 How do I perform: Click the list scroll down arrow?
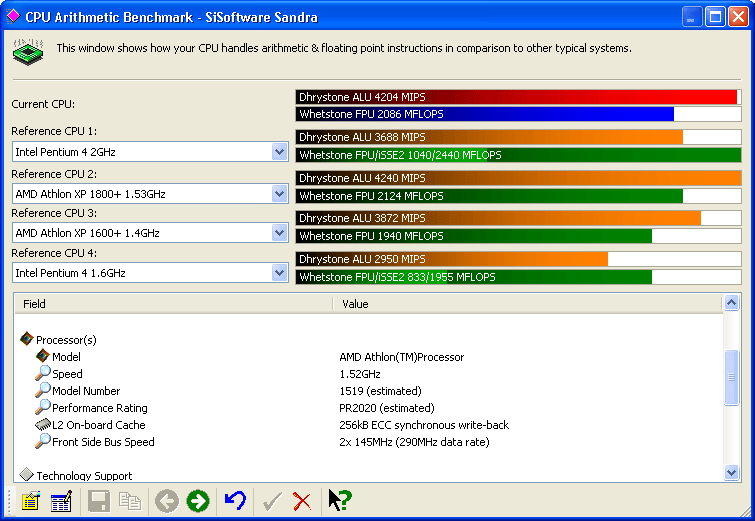pyautogui.click(x=731, y=472)
